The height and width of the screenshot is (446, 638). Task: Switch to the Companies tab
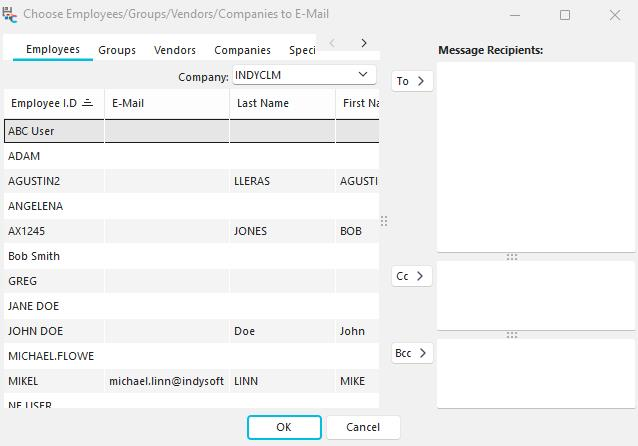click(243, 50)
